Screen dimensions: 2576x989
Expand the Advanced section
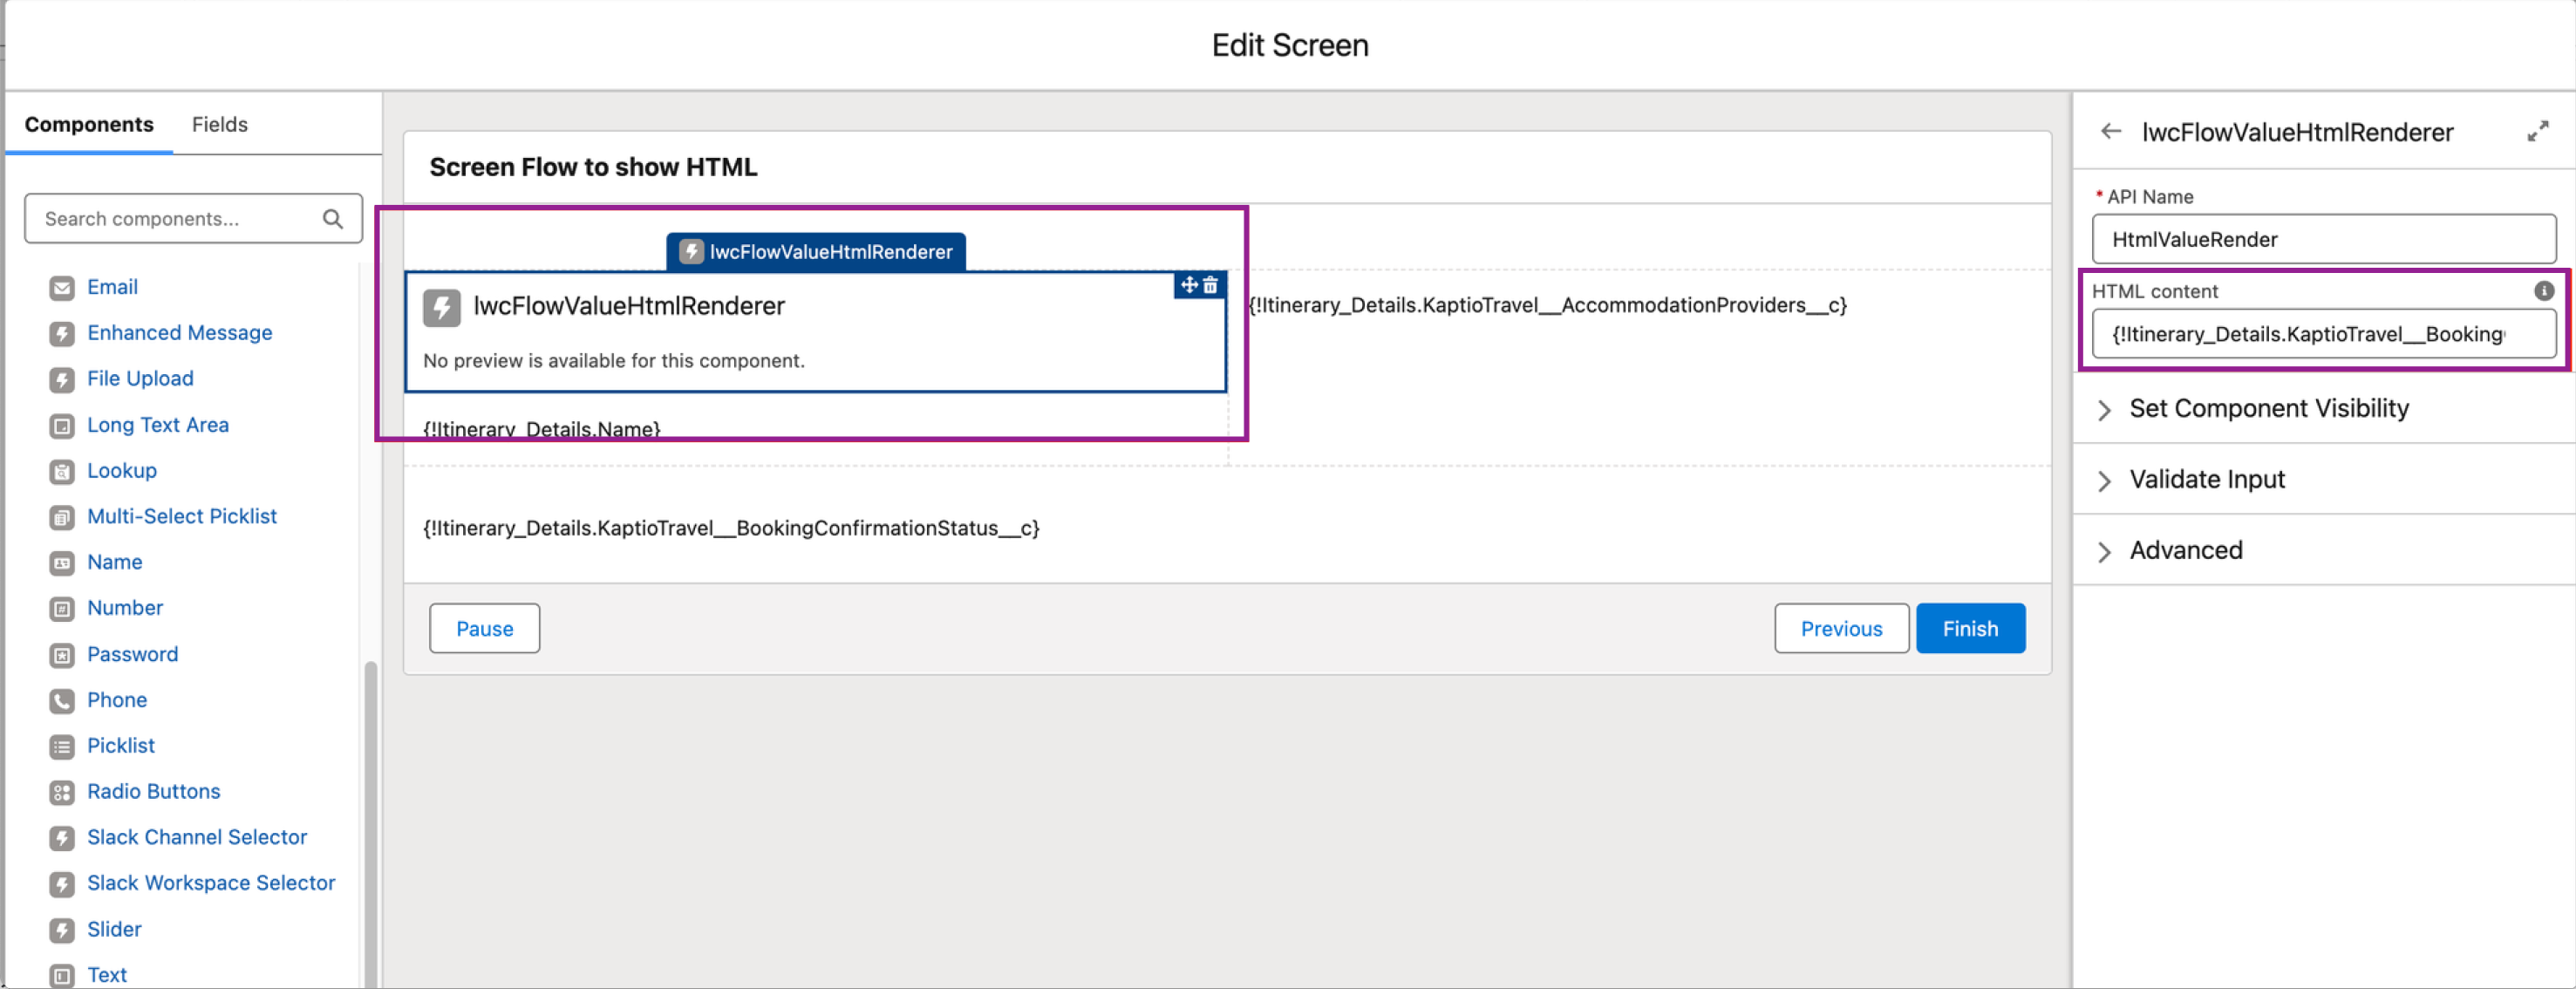pyautogui.click(x=2185, y=551)
